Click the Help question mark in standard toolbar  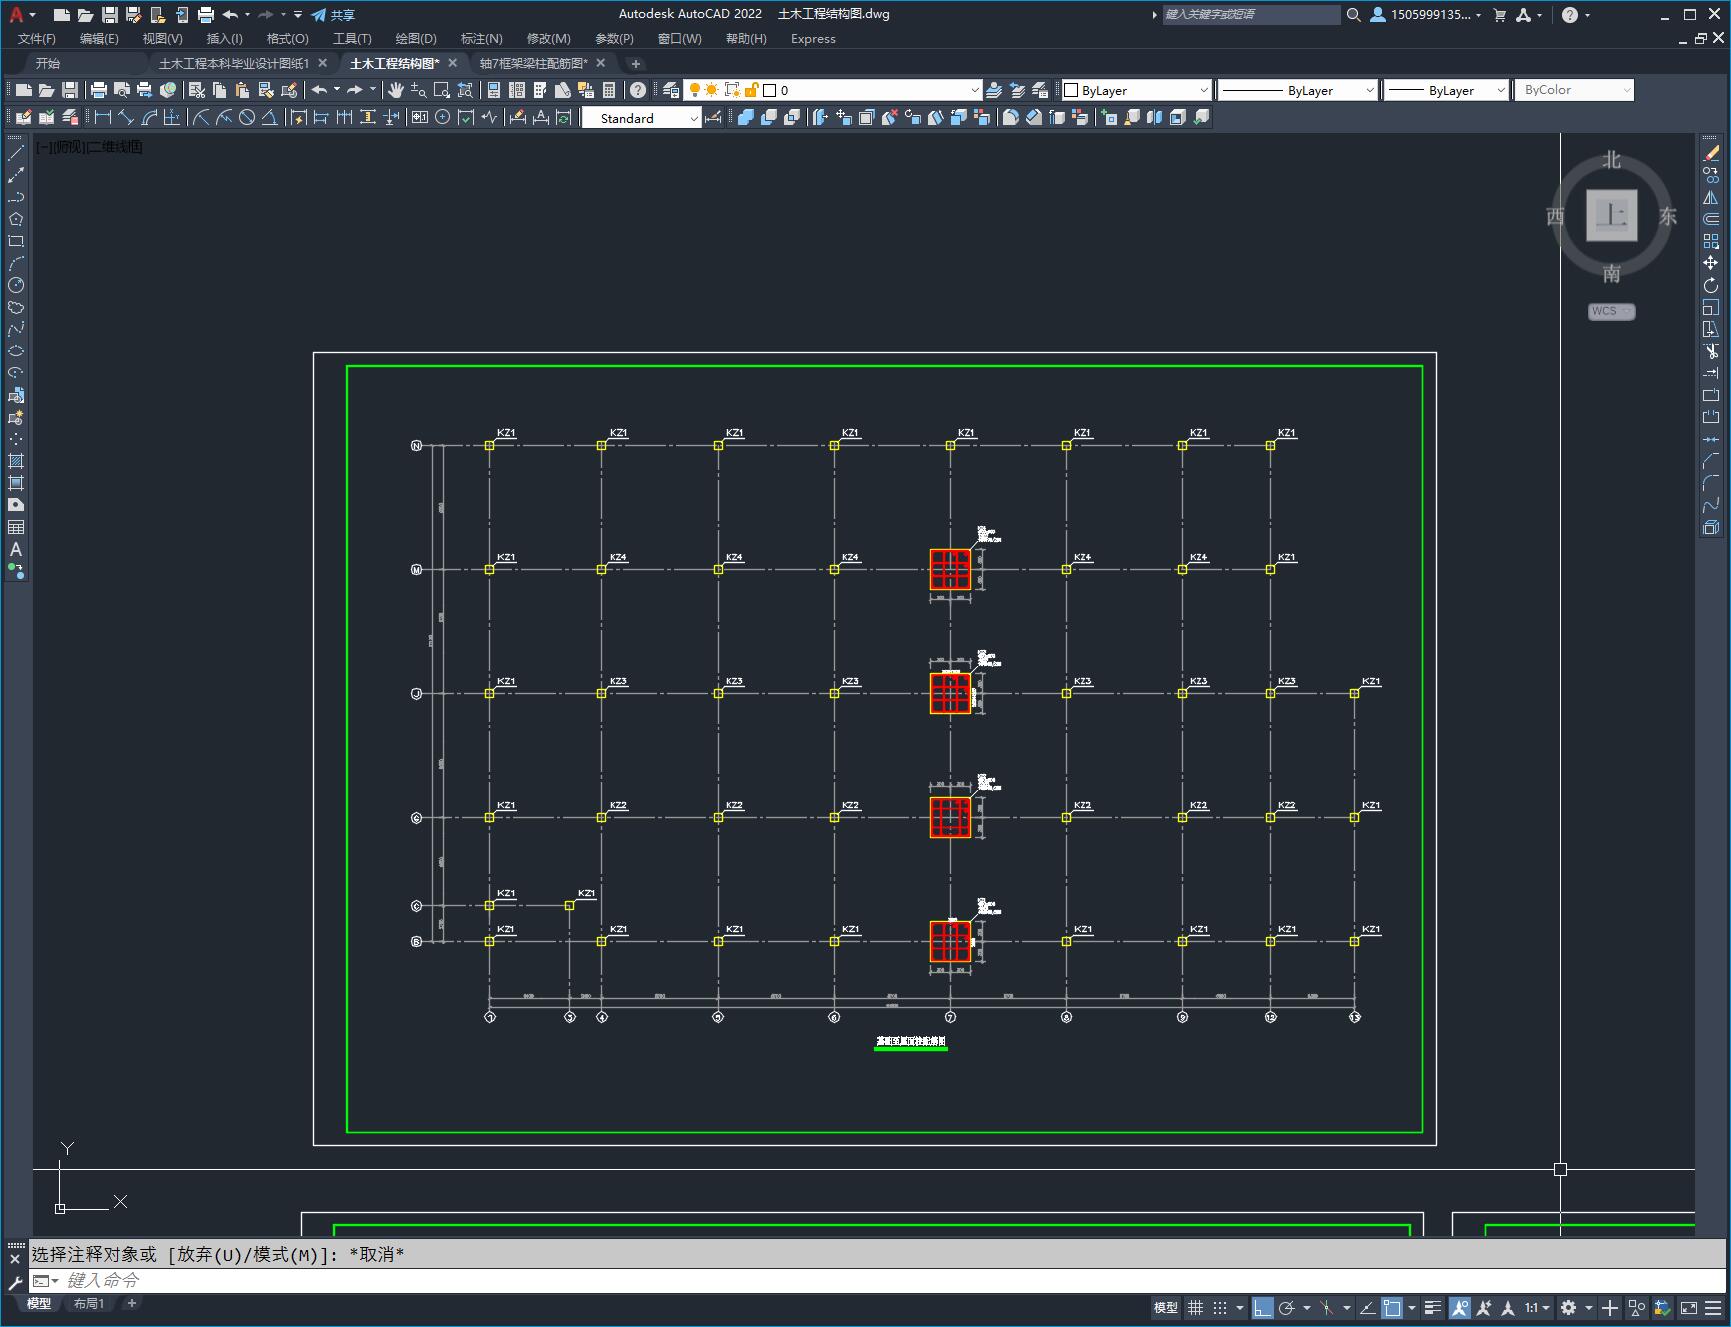(x=638, y=90)
